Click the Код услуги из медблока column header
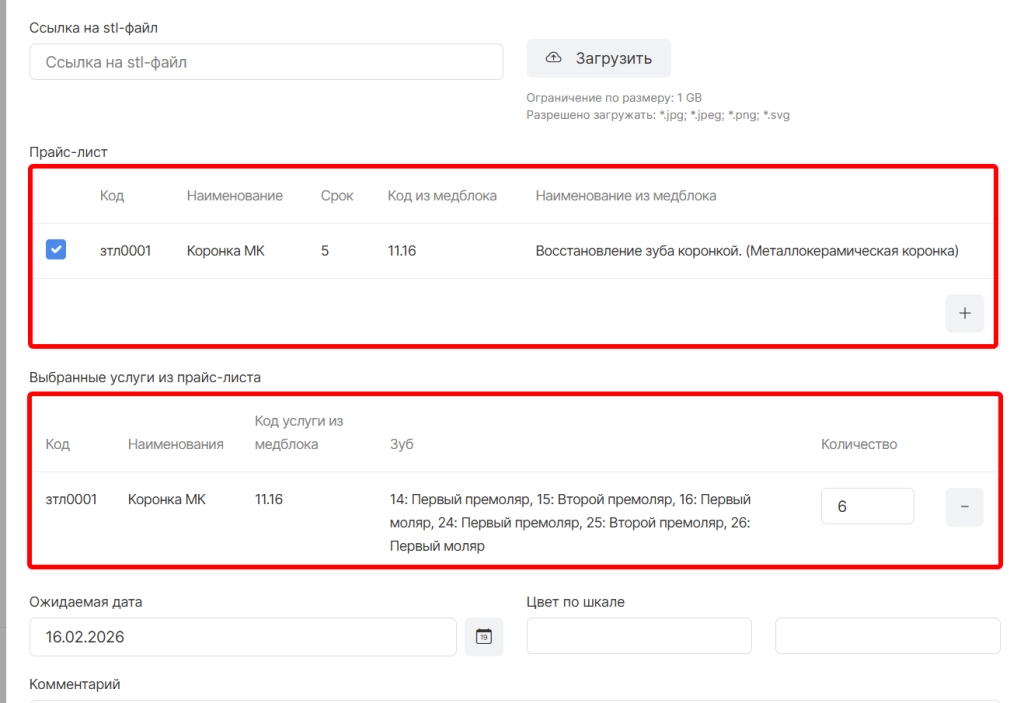1024x703 pixels. 299,433
